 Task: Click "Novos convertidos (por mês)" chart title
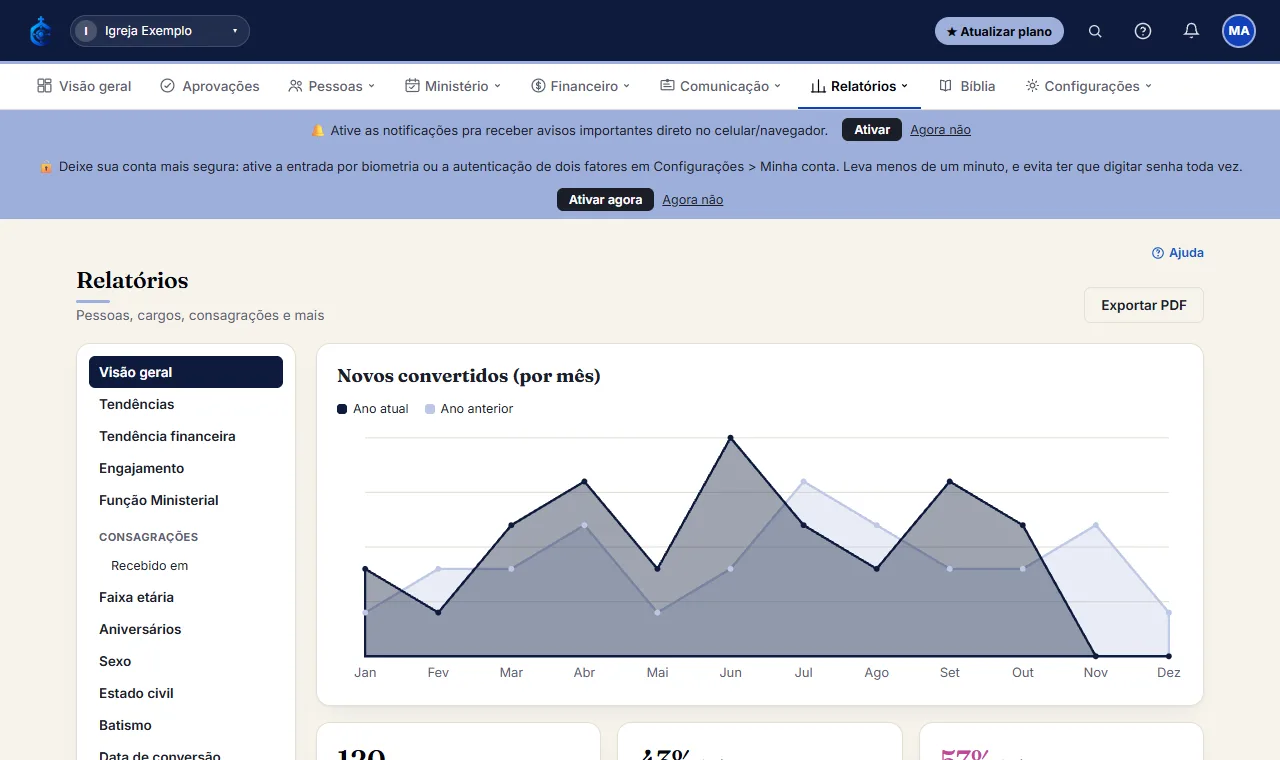(469, 376)
